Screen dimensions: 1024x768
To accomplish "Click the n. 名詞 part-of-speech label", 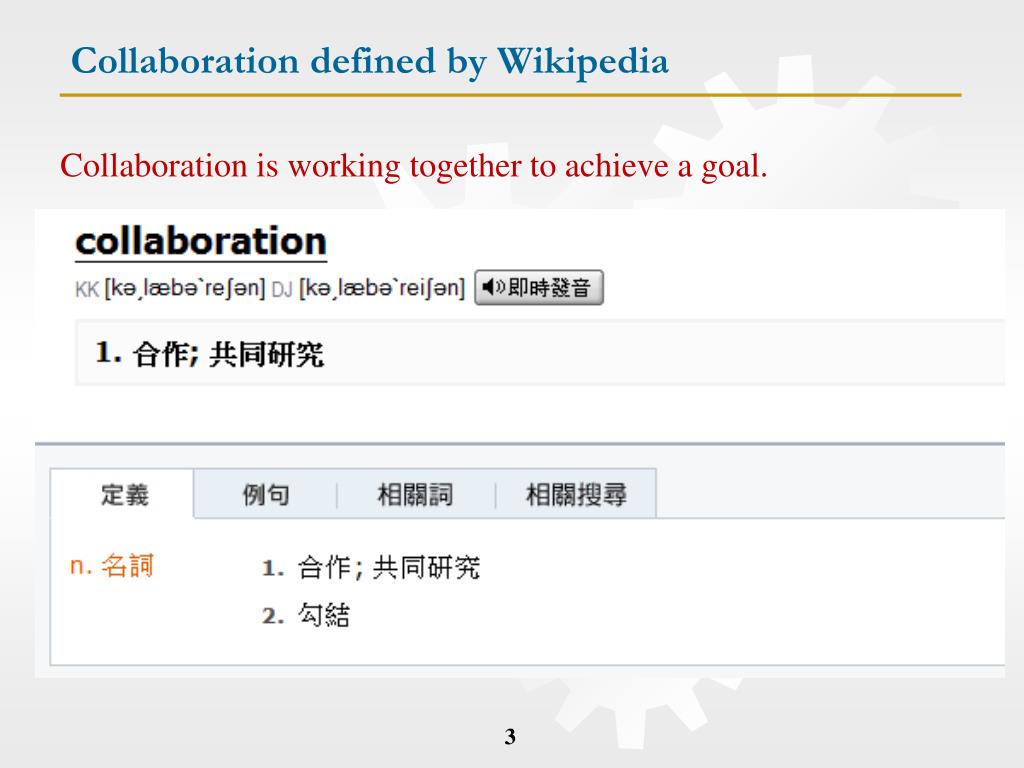I will (112, 566).
